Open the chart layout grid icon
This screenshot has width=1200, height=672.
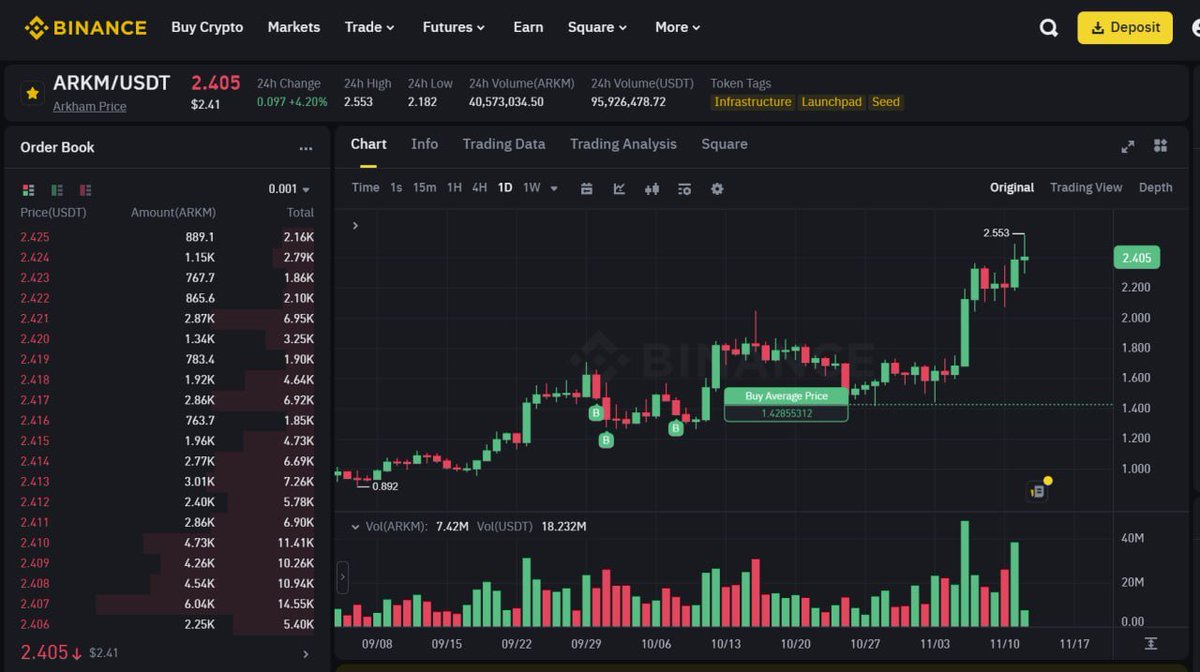click(1160, 146)
